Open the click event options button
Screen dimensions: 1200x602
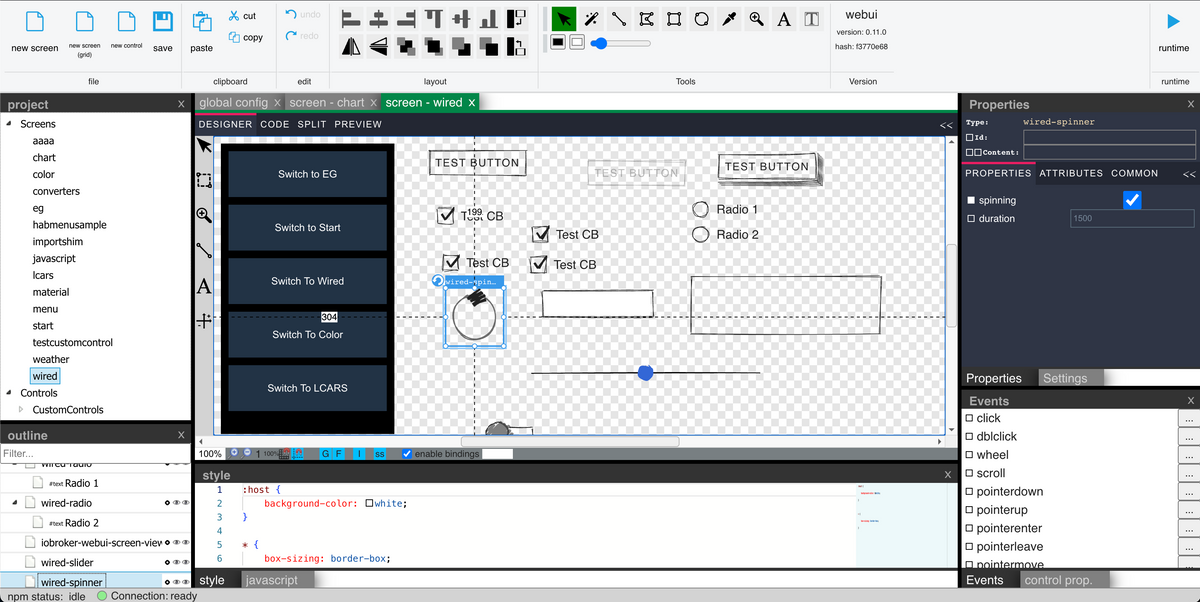pos(1188,419)
